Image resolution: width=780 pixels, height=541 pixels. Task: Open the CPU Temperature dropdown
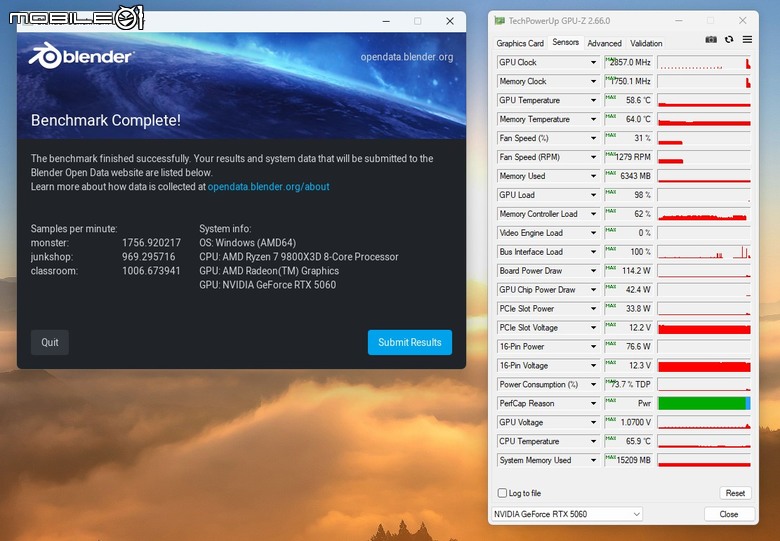click(593, 441)
